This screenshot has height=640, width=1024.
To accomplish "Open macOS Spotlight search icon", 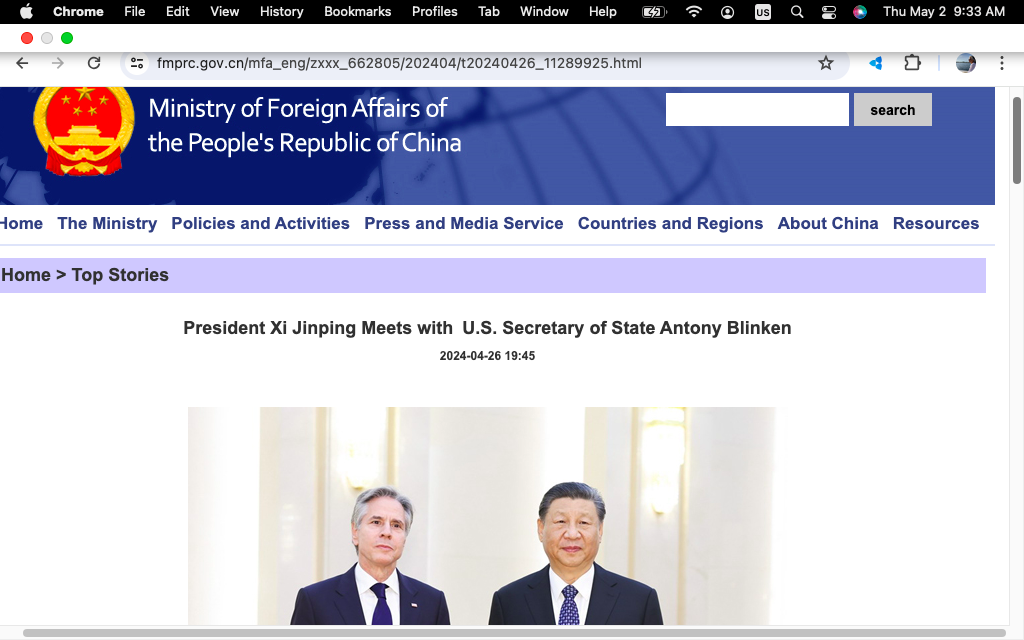I will (x=796, y=12).
